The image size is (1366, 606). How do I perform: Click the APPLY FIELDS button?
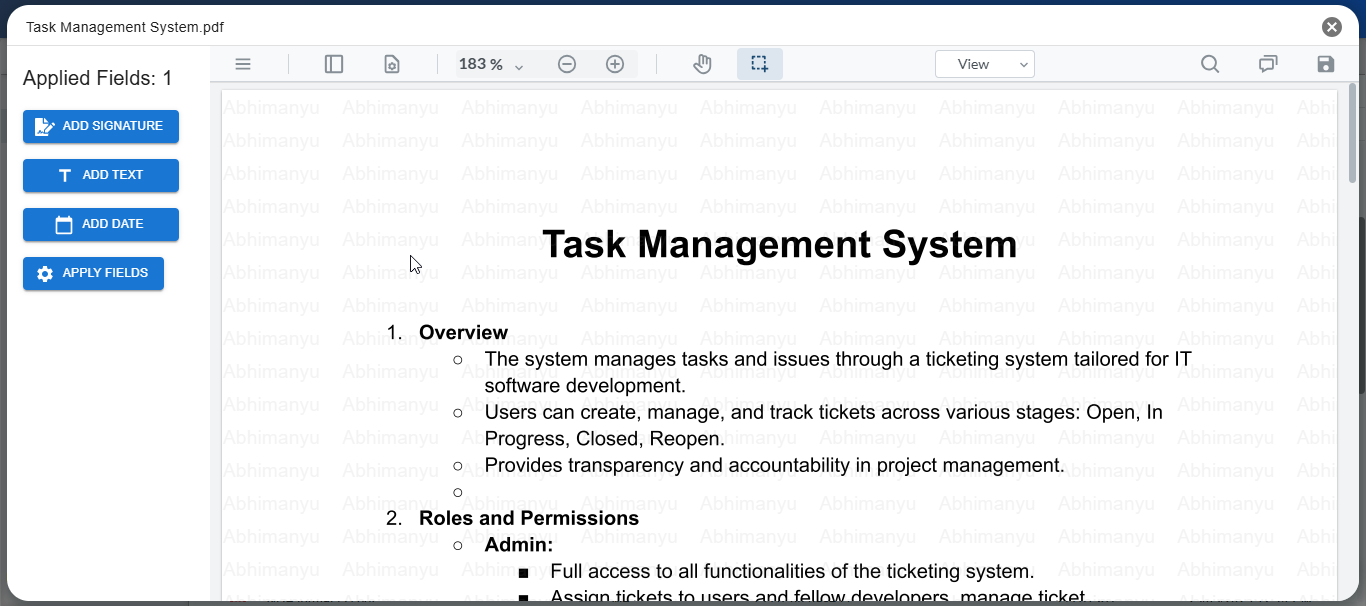point(93,273)
